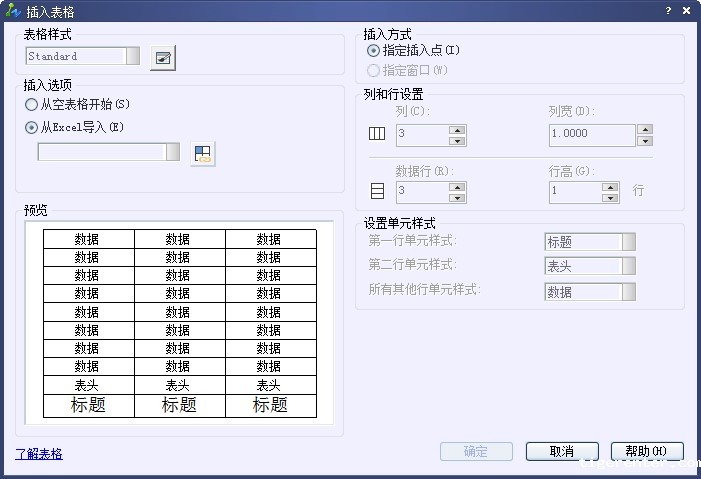Click the help question mark in title bar
Viewport: 701px width, 479px height.
(x=668, y=10)
